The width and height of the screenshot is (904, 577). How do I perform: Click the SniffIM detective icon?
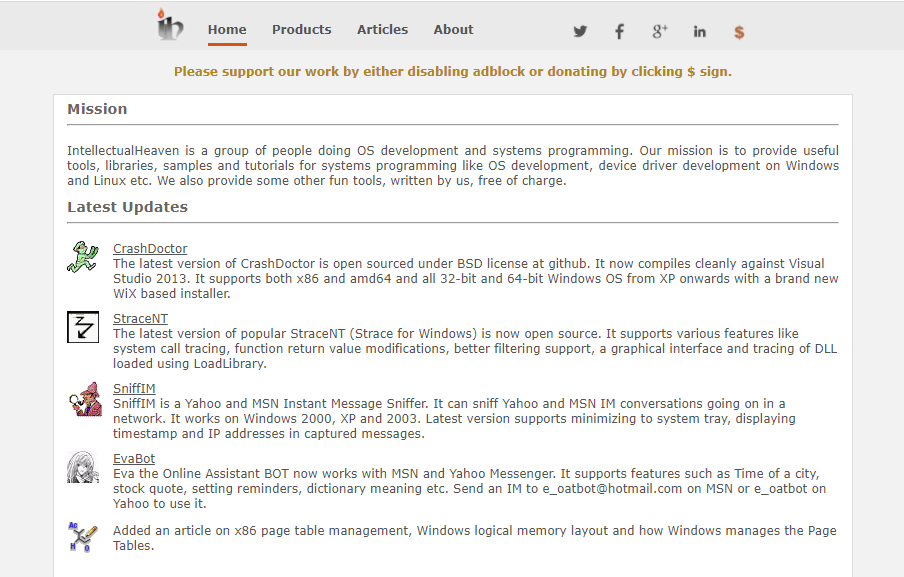pyautogui.click(x=85, y=398)
